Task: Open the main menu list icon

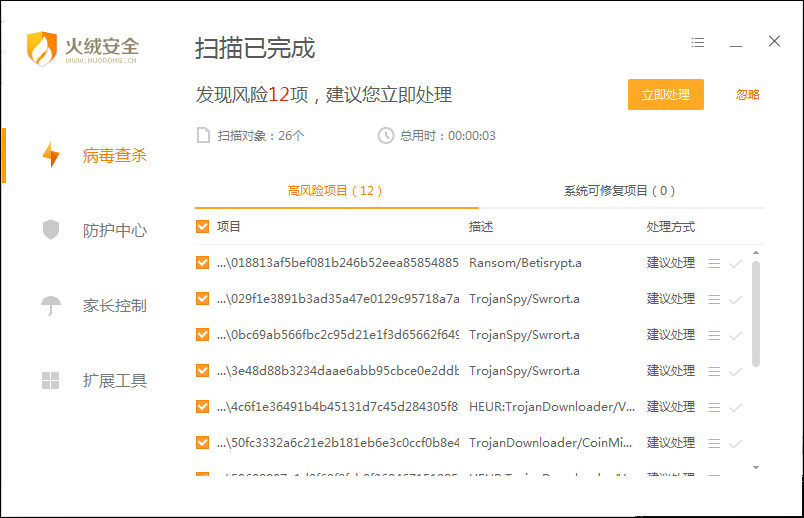Action: pyautogui.click(x=697, y=43)
